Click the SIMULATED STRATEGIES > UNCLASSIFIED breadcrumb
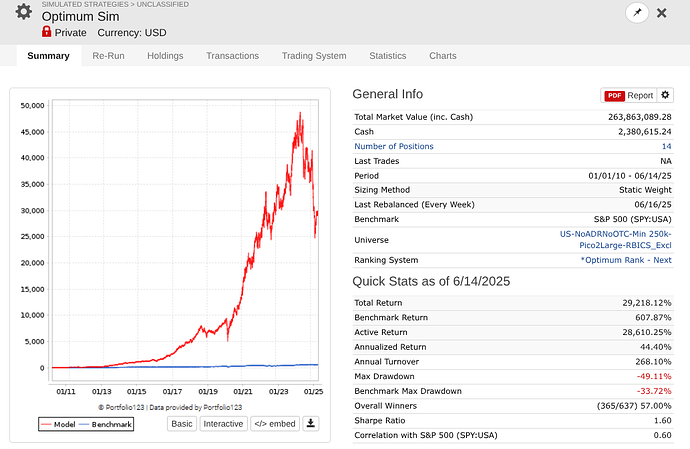 pos(115,4)
